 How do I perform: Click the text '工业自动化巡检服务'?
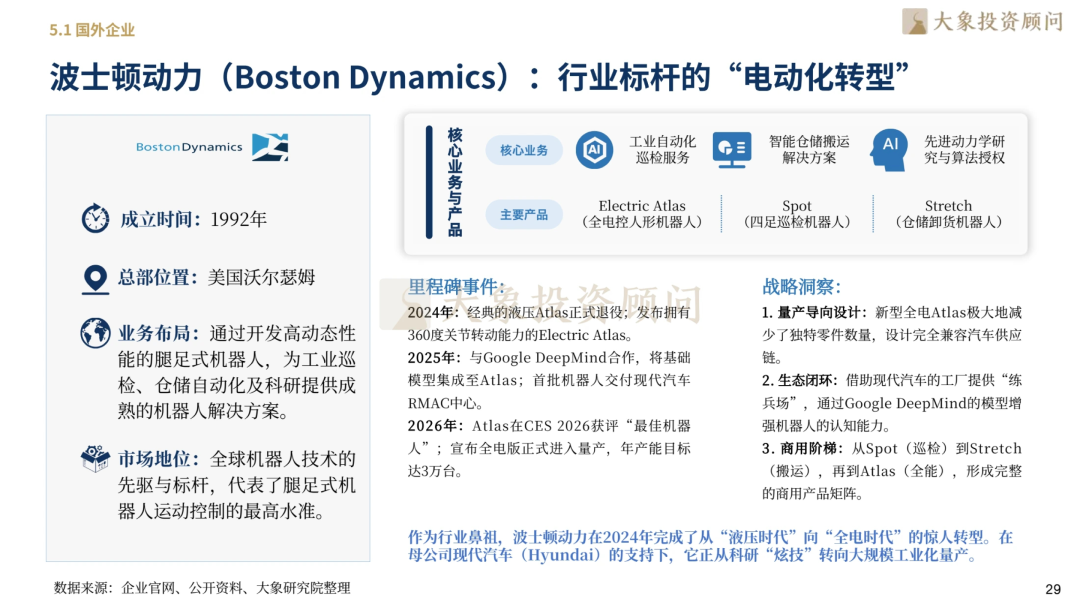[x=663, y=149]
